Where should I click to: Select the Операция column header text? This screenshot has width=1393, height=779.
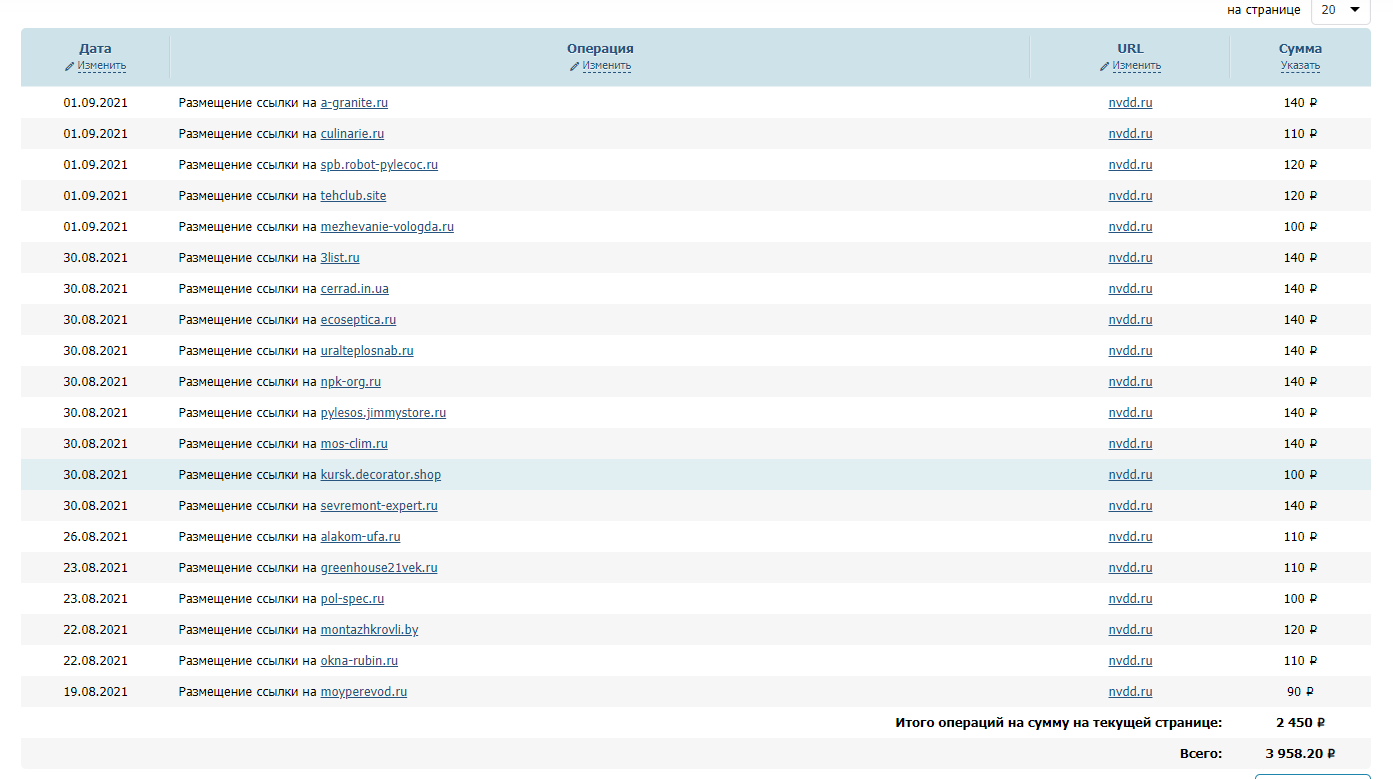(x=600, y=49)
